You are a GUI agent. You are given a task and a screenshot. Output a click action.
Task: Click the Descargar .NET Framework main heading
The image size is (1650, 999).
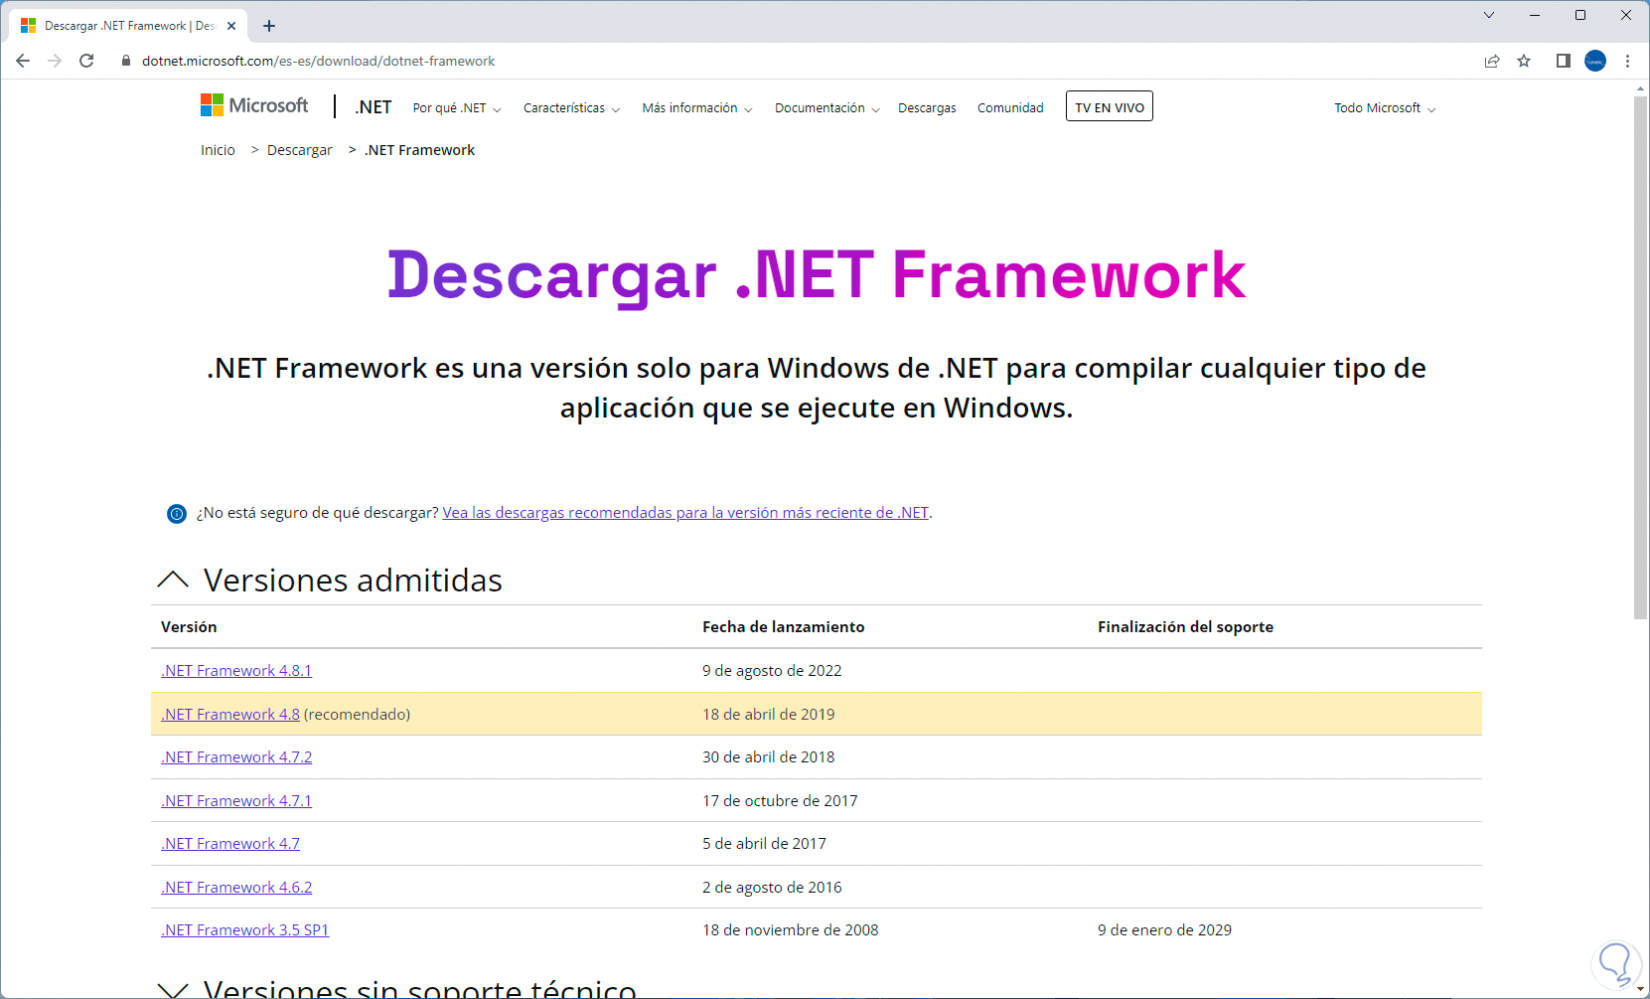coord(816,275)
